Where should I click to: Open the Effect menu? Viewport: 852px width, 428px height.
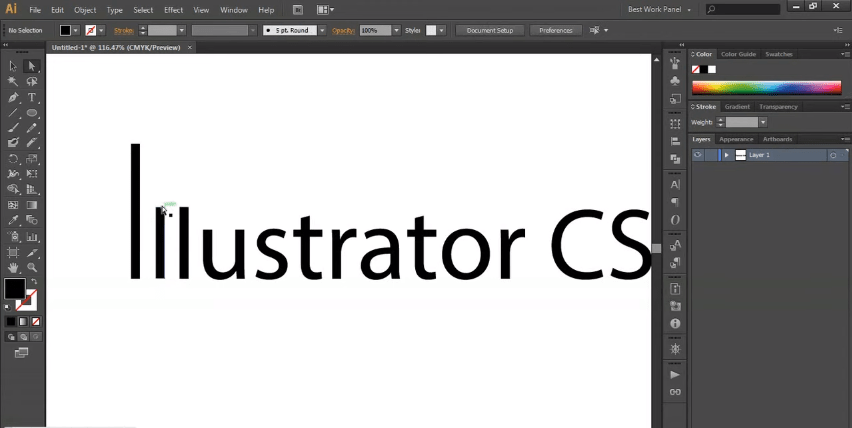(174, 9)
